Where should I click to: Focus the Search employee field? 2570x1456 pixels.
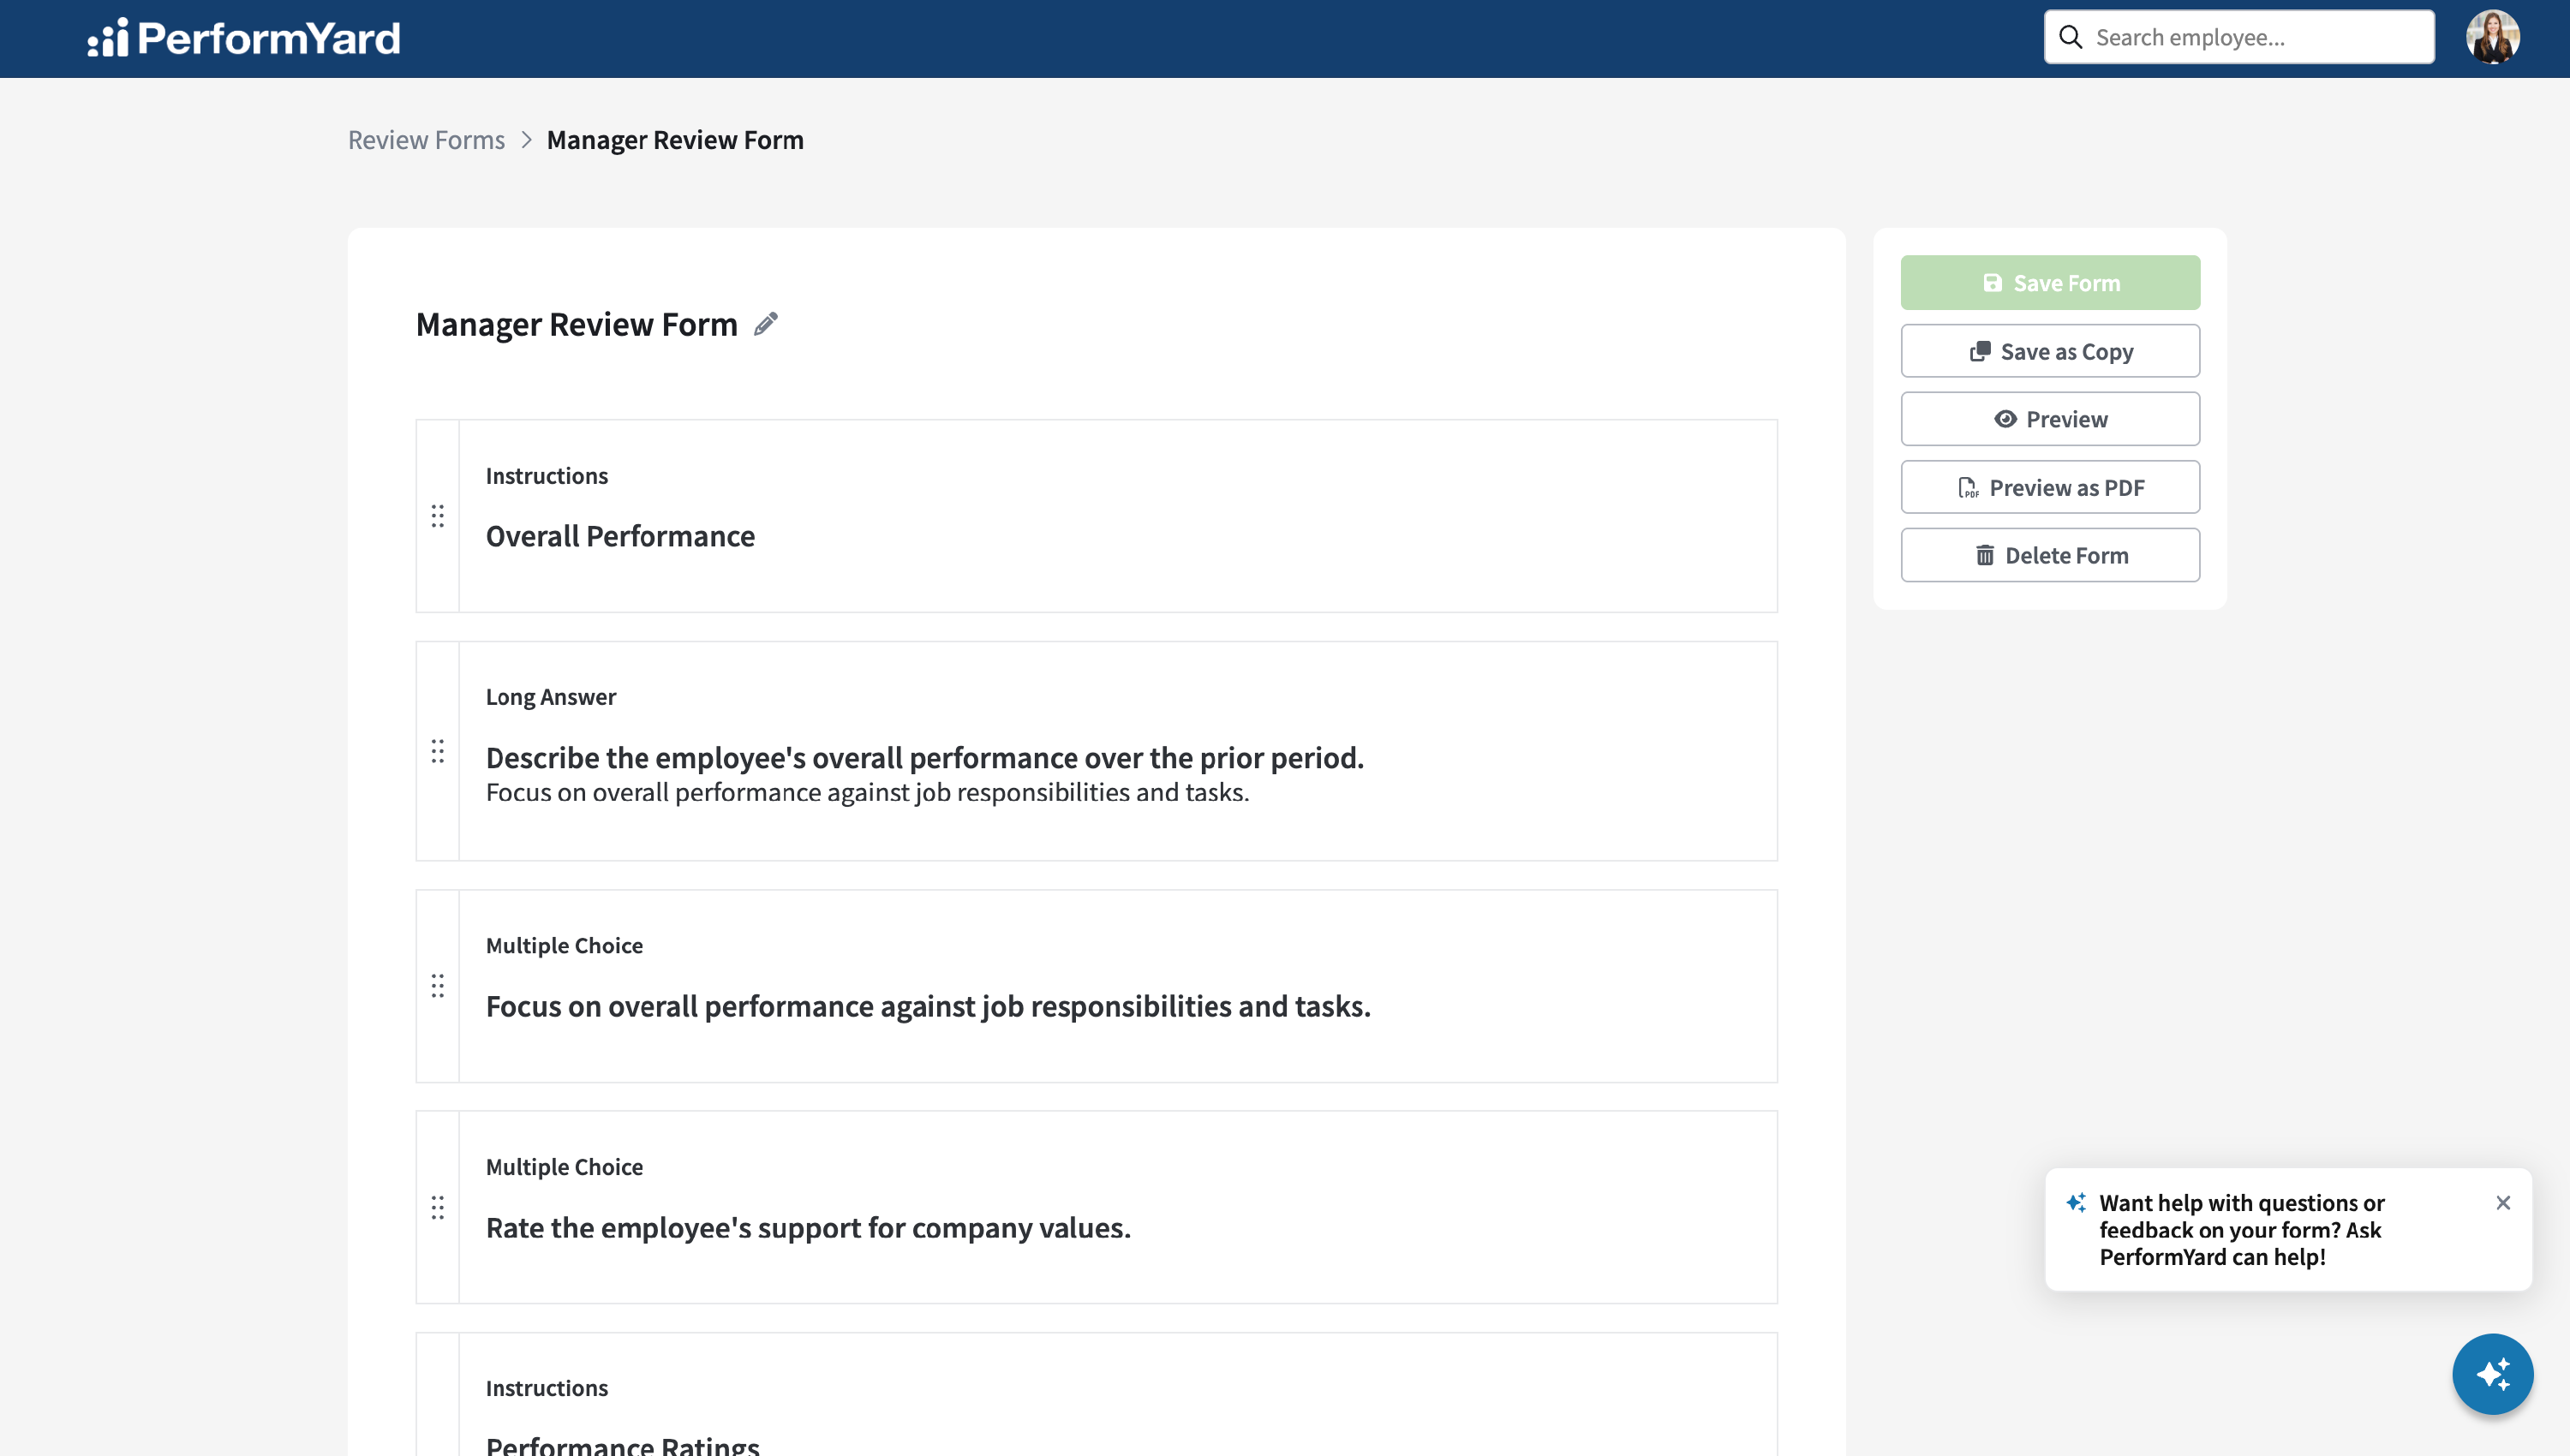coord(2239,37)
